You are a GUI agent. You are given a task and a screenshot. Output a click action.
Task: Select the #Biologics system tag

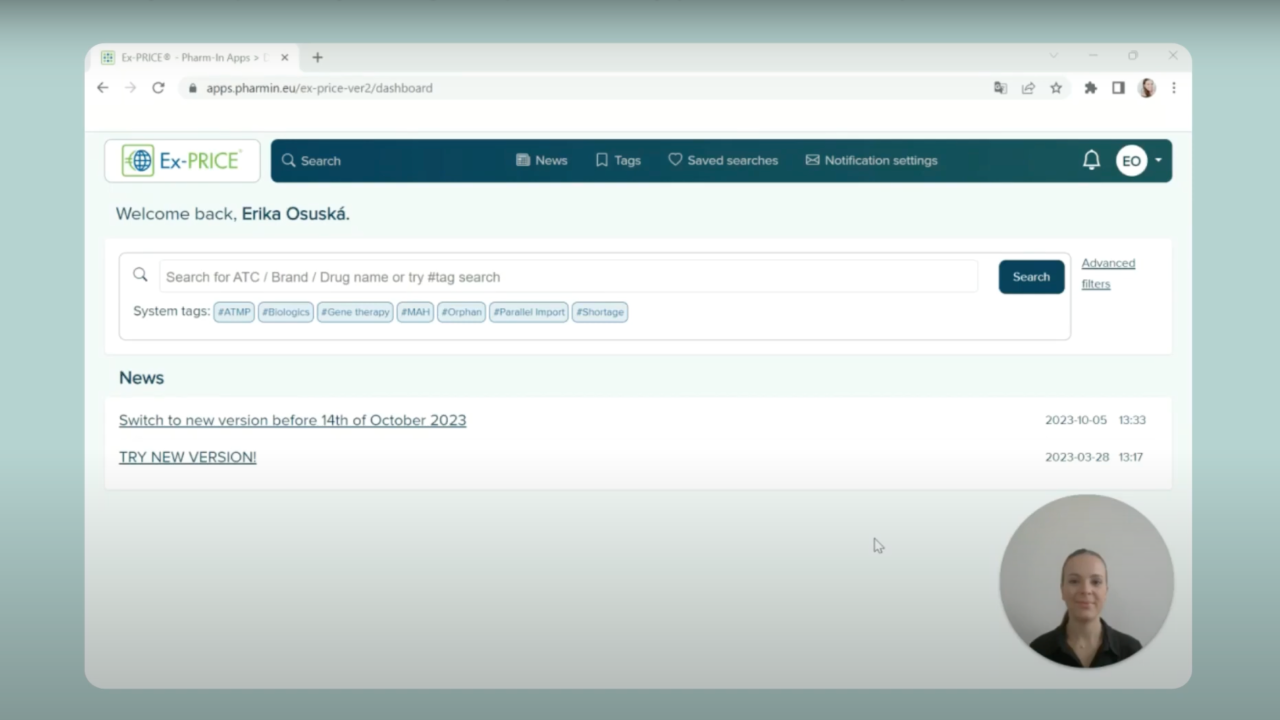[x=286, y=312]
